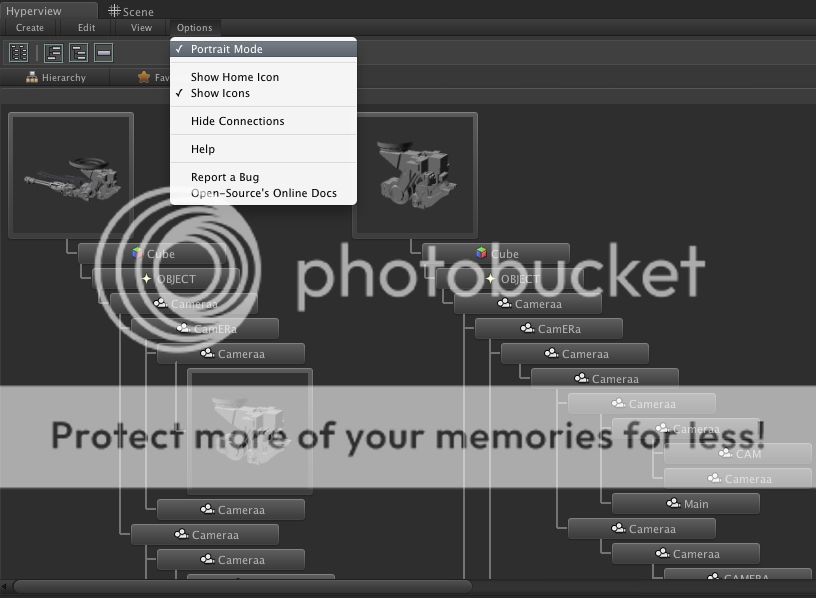Click the thumbnail above the right tree's Cube node
This screenshot has height=598, width=816.
click(415, 175)
